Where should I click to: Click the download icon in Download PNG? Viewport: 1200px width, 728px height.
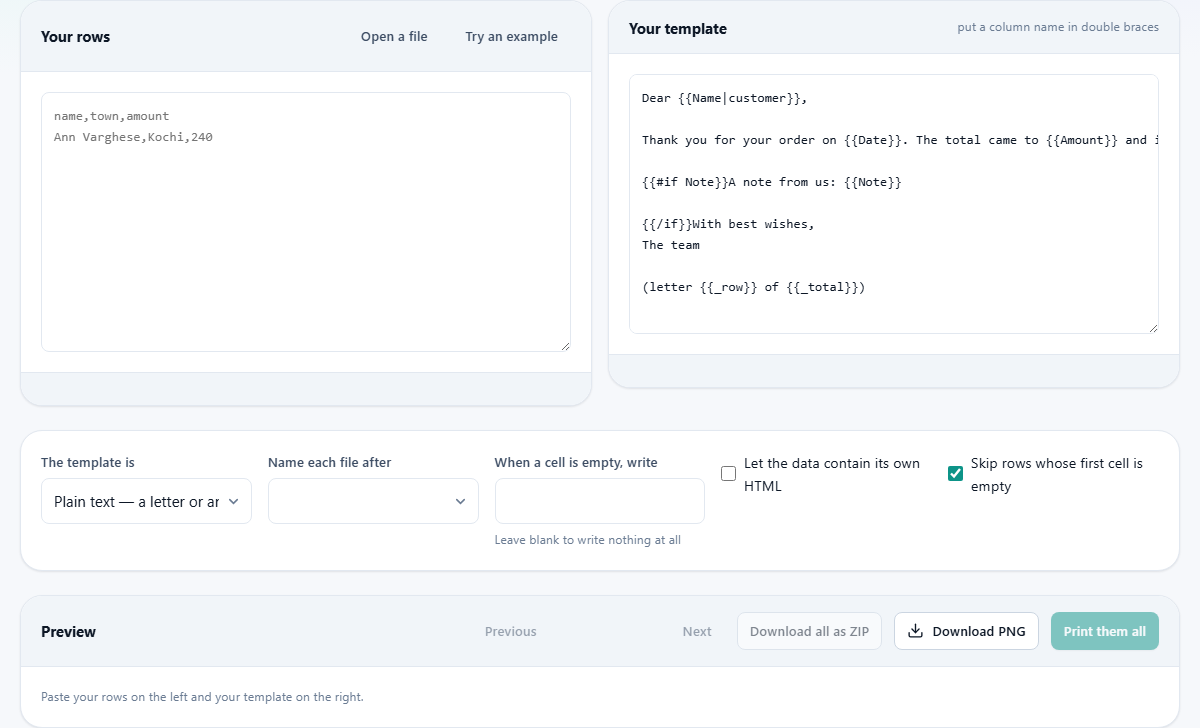[x=915, y=631]
